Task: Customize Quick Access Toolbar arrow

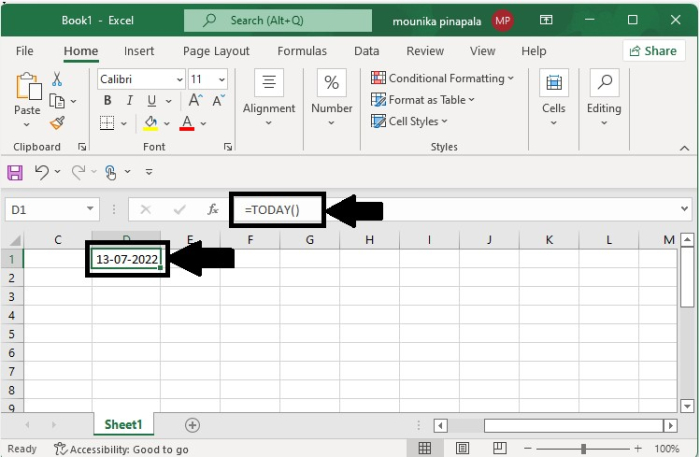Action: (149, 172)
